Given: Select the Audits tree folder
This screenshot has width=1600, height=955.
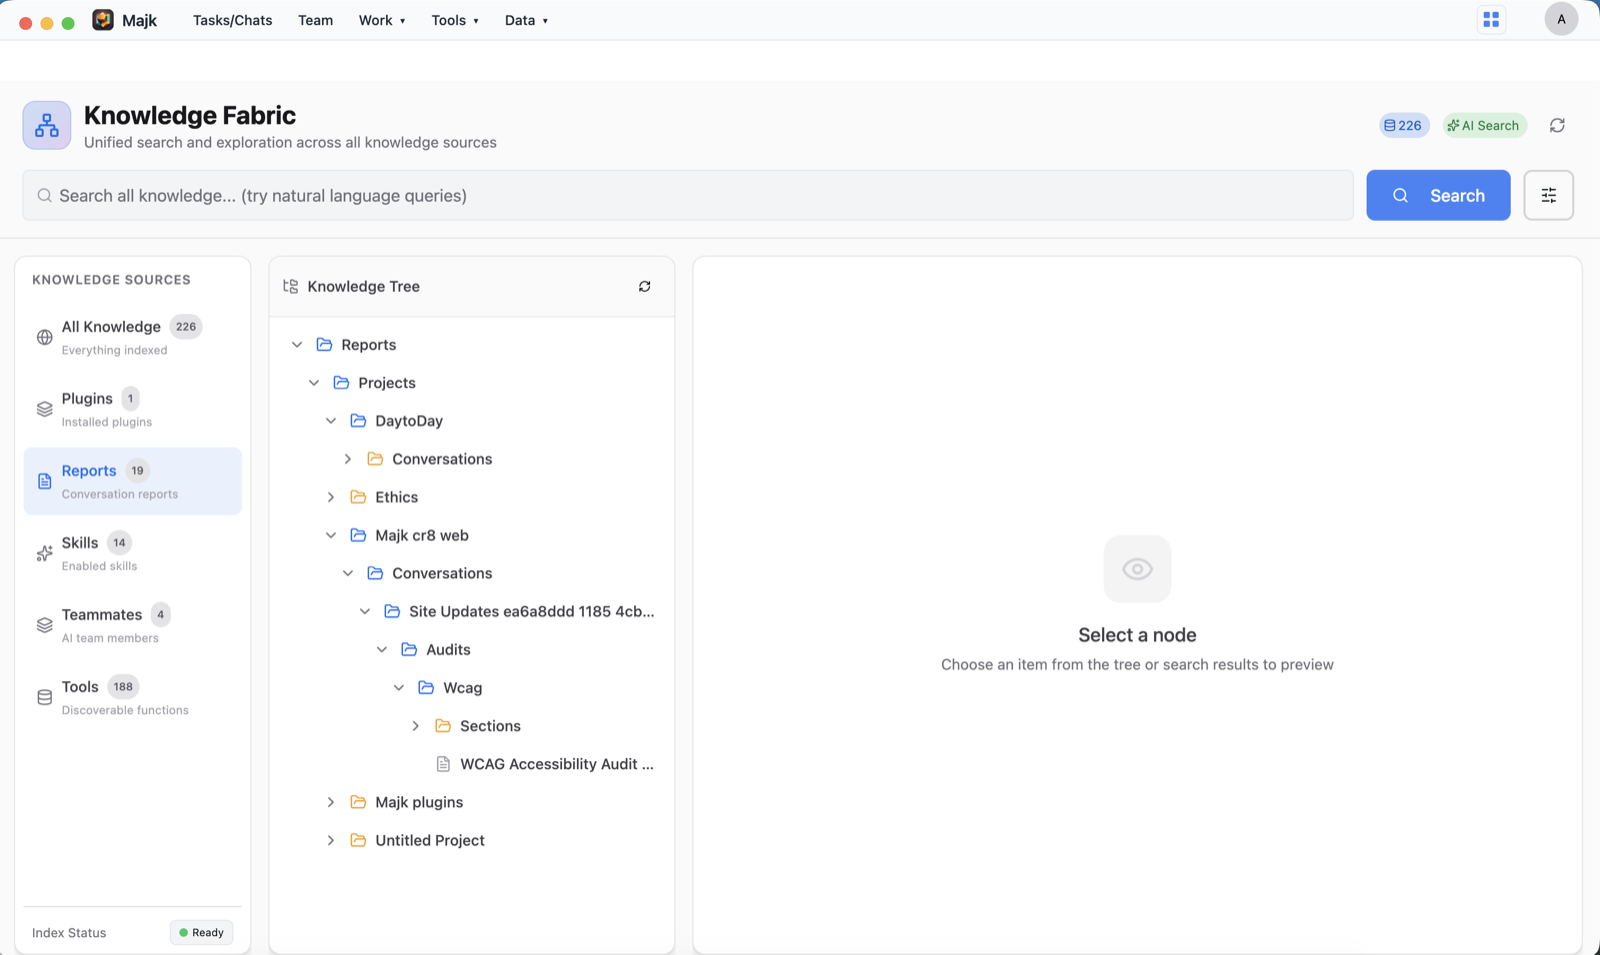Looking at the screenshot, I should 448,649.
